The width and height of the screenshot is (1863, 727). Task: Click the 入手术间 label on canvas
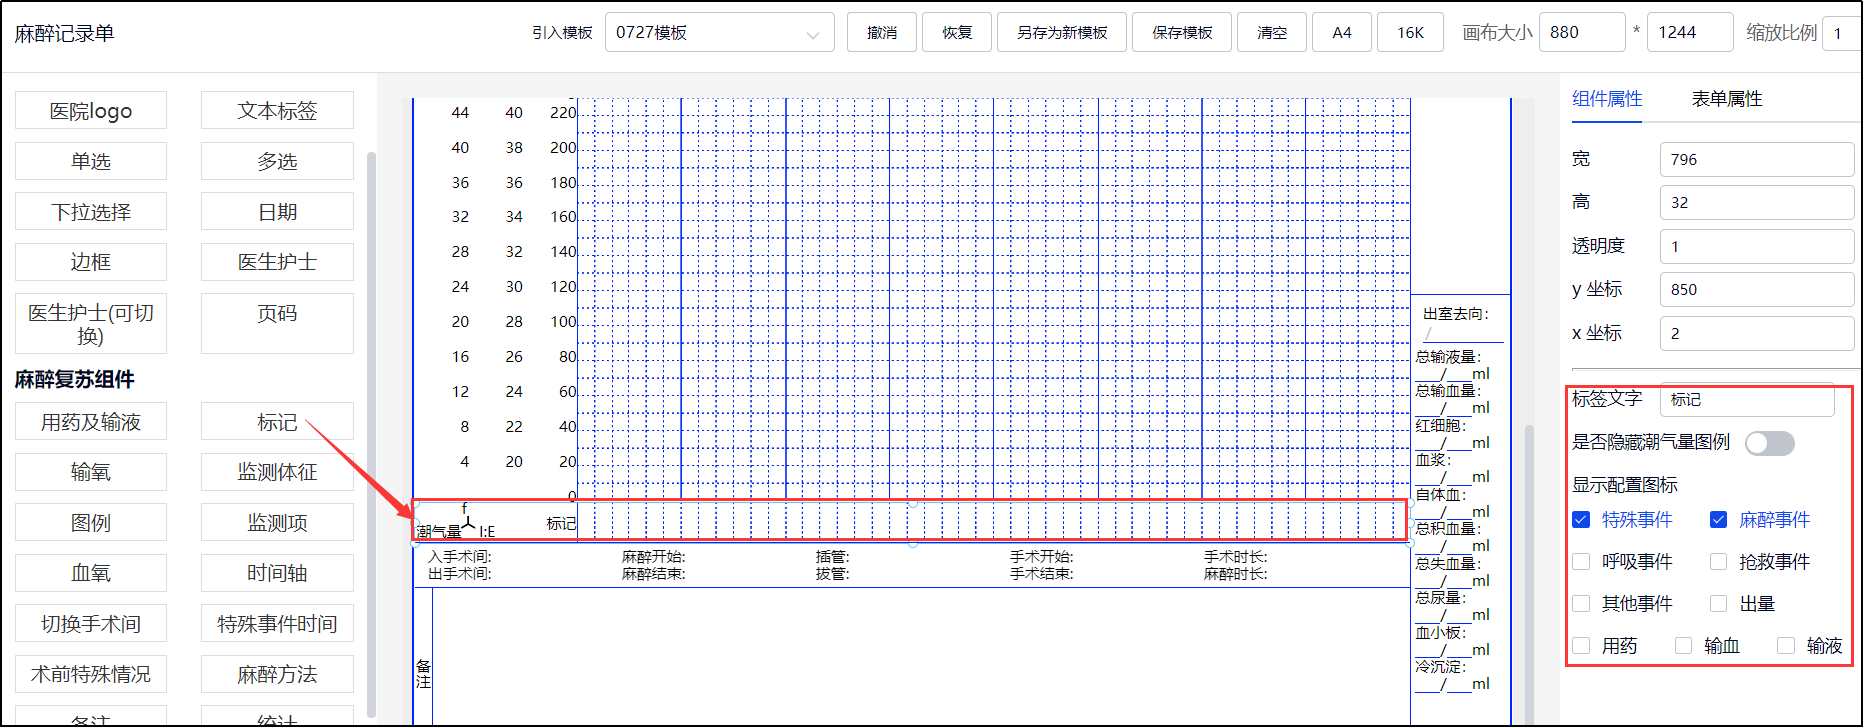[460, 556]
